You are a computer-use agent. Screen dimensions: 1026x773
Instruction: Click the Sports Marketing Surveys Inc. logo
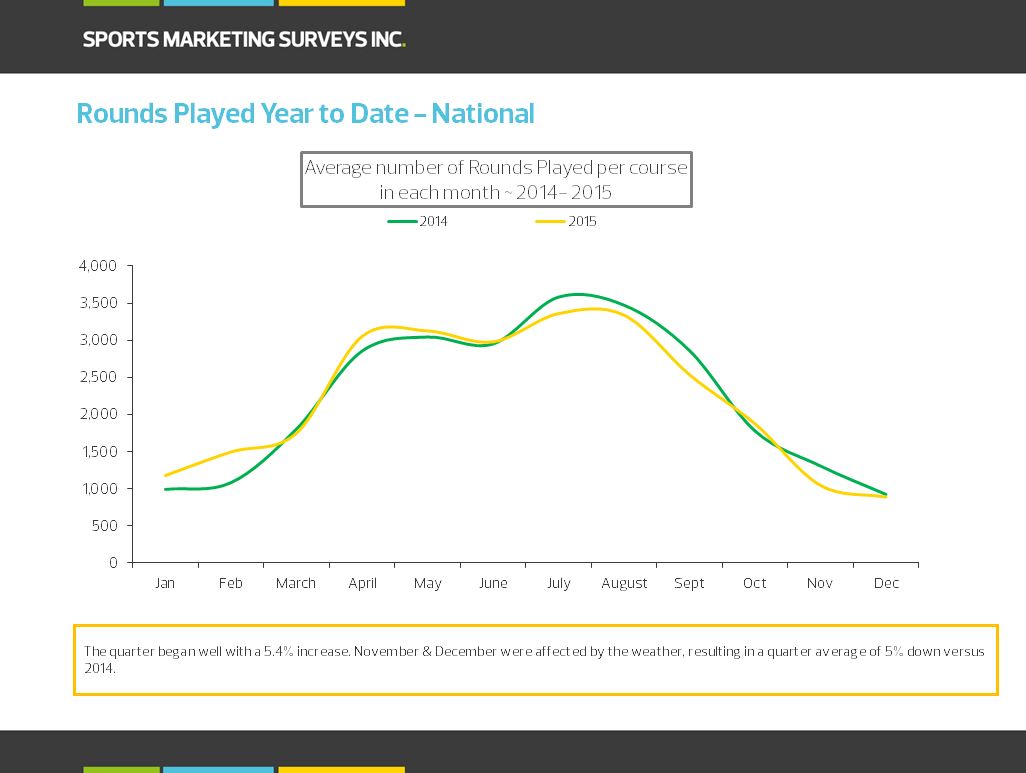(x=243, y=40)
